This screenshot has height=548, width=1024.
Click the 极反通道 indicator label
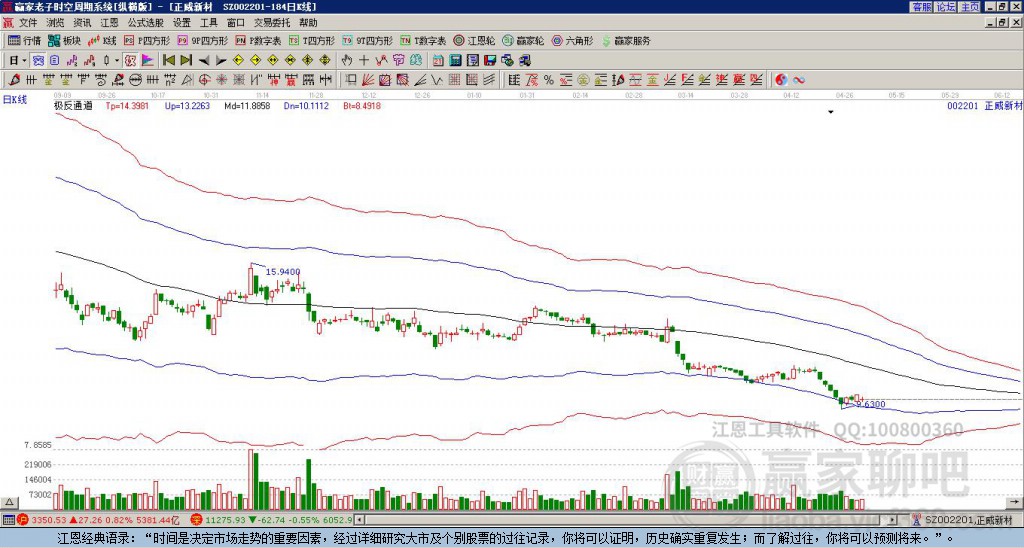tap(73, 105)
